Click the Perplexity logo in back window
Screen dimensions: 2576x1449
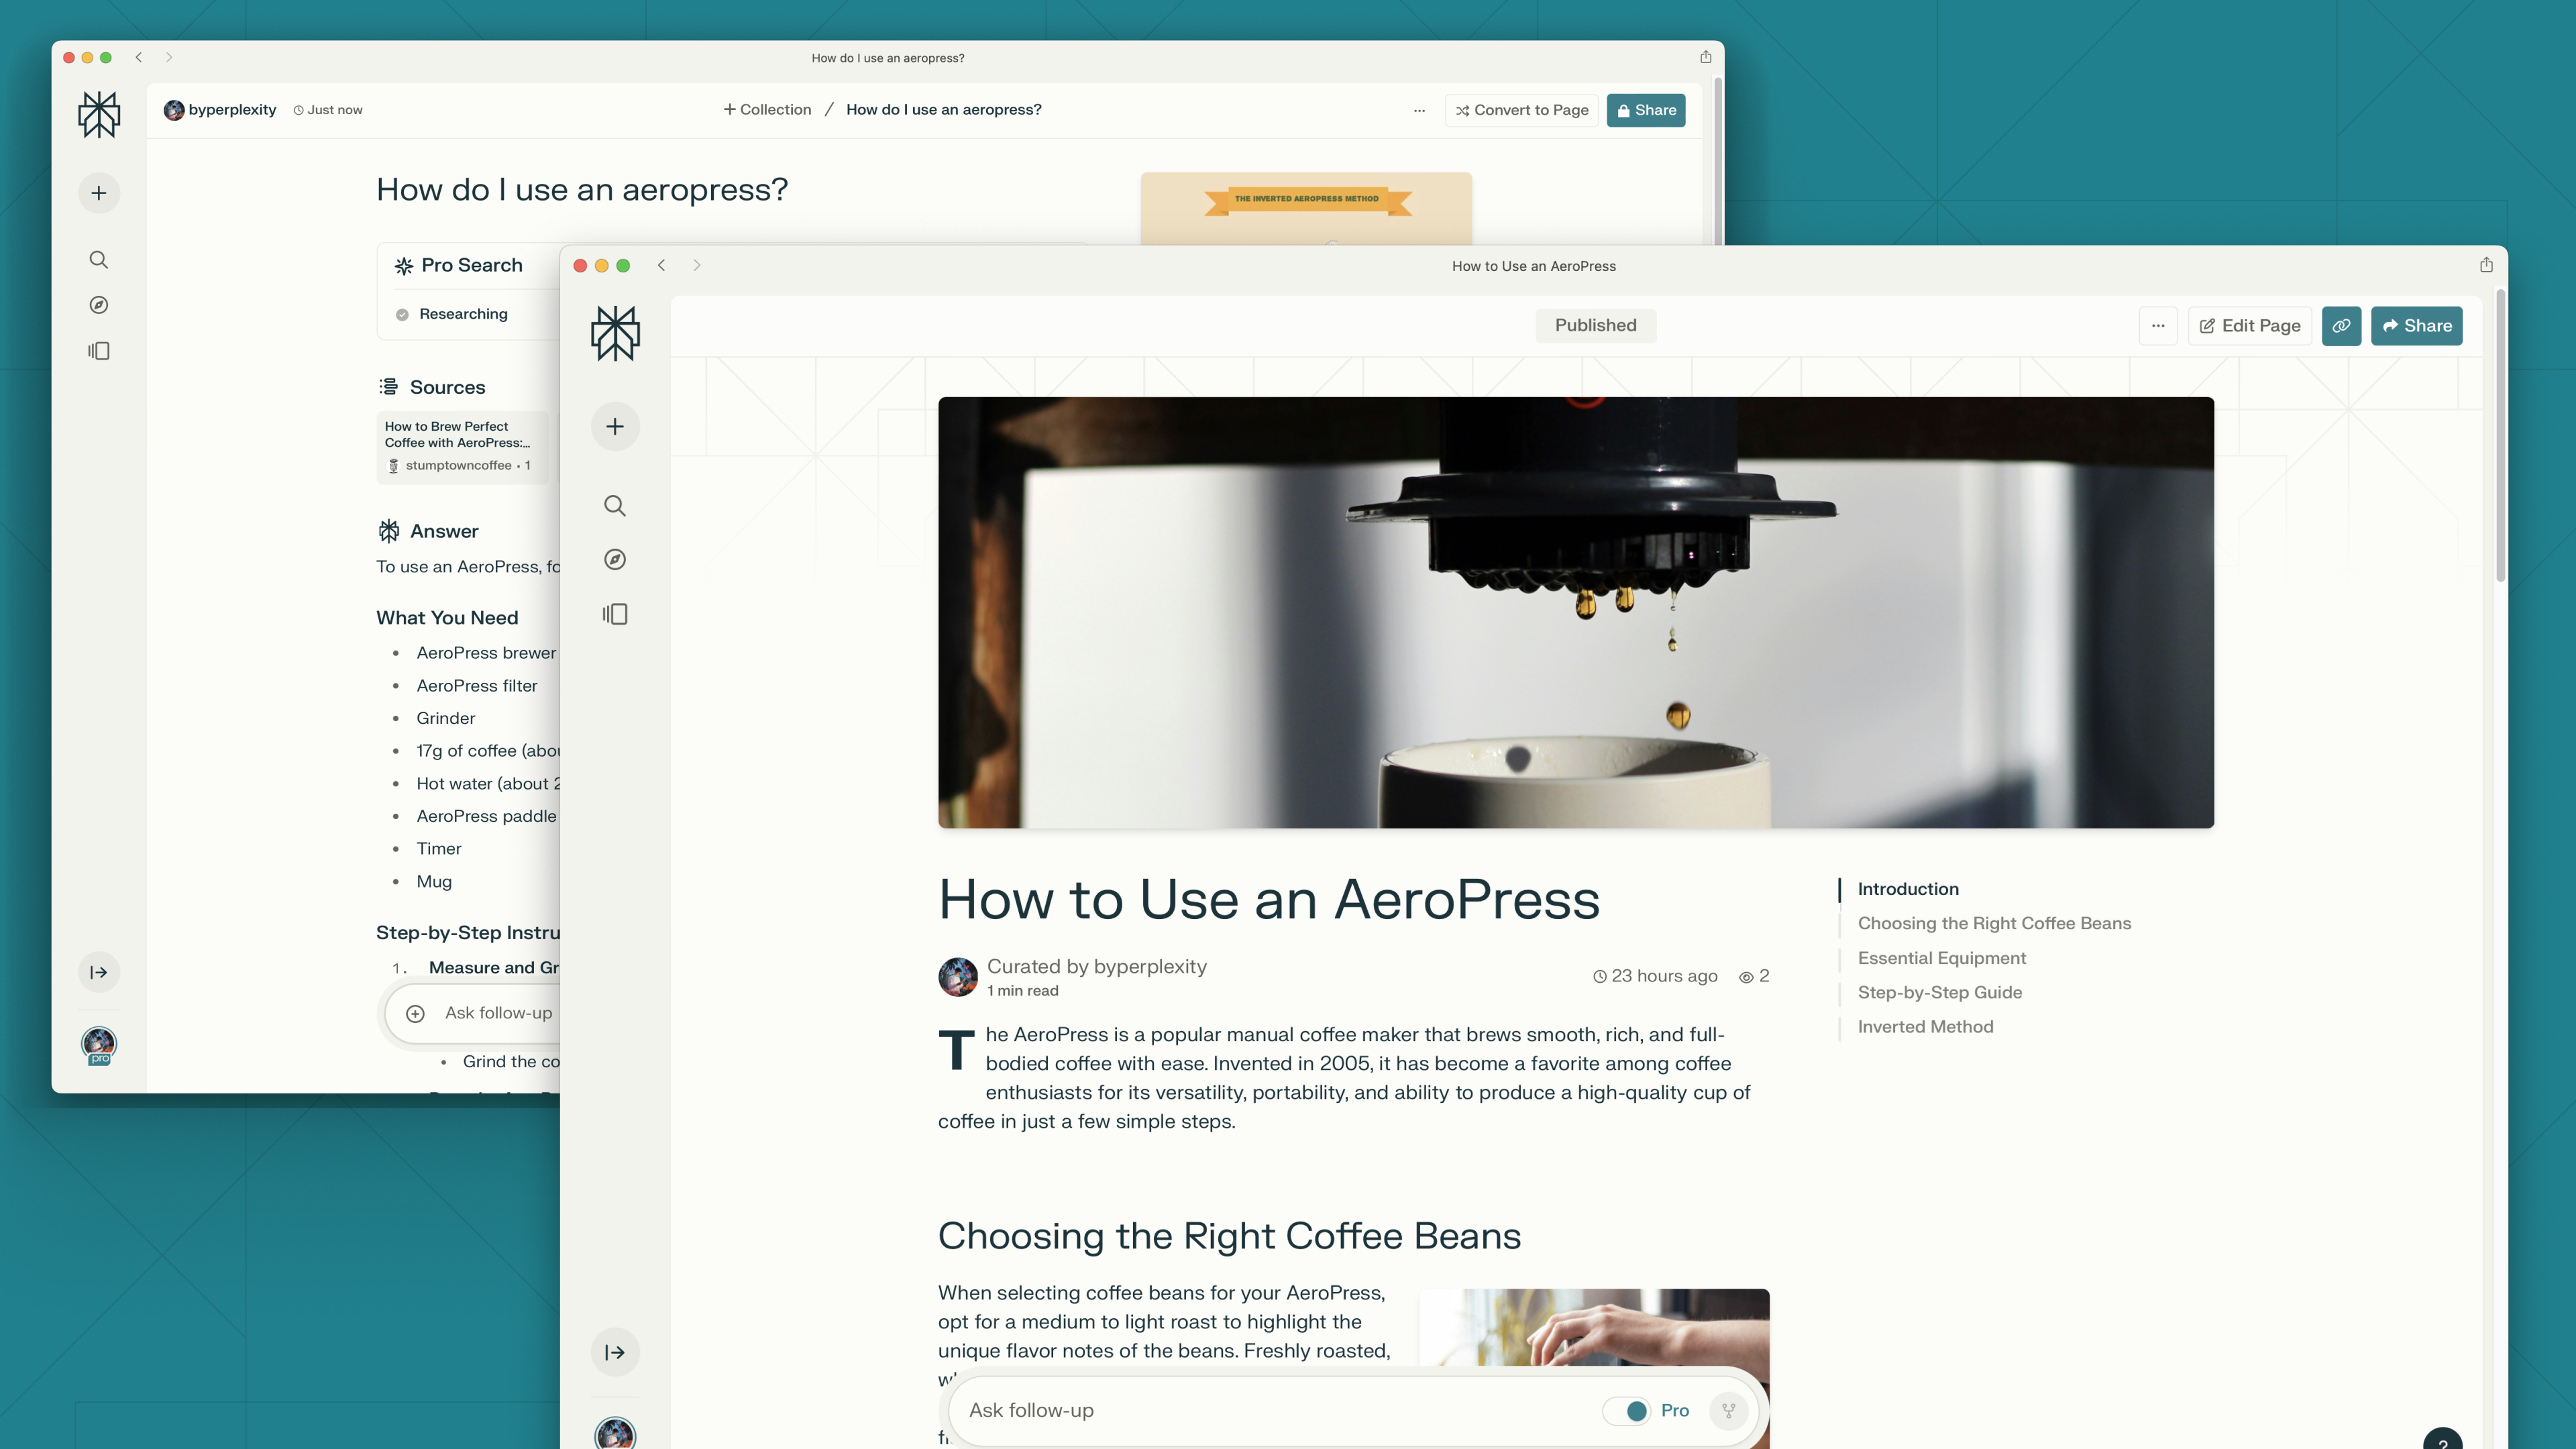click(x=99, y=115)
